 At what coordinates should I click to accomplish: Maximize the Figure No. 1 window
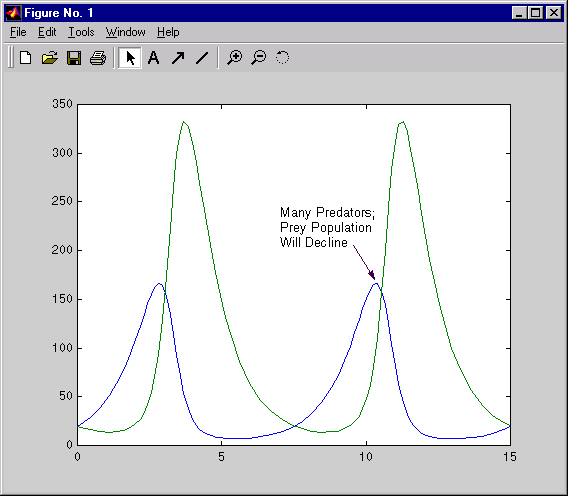536,13
